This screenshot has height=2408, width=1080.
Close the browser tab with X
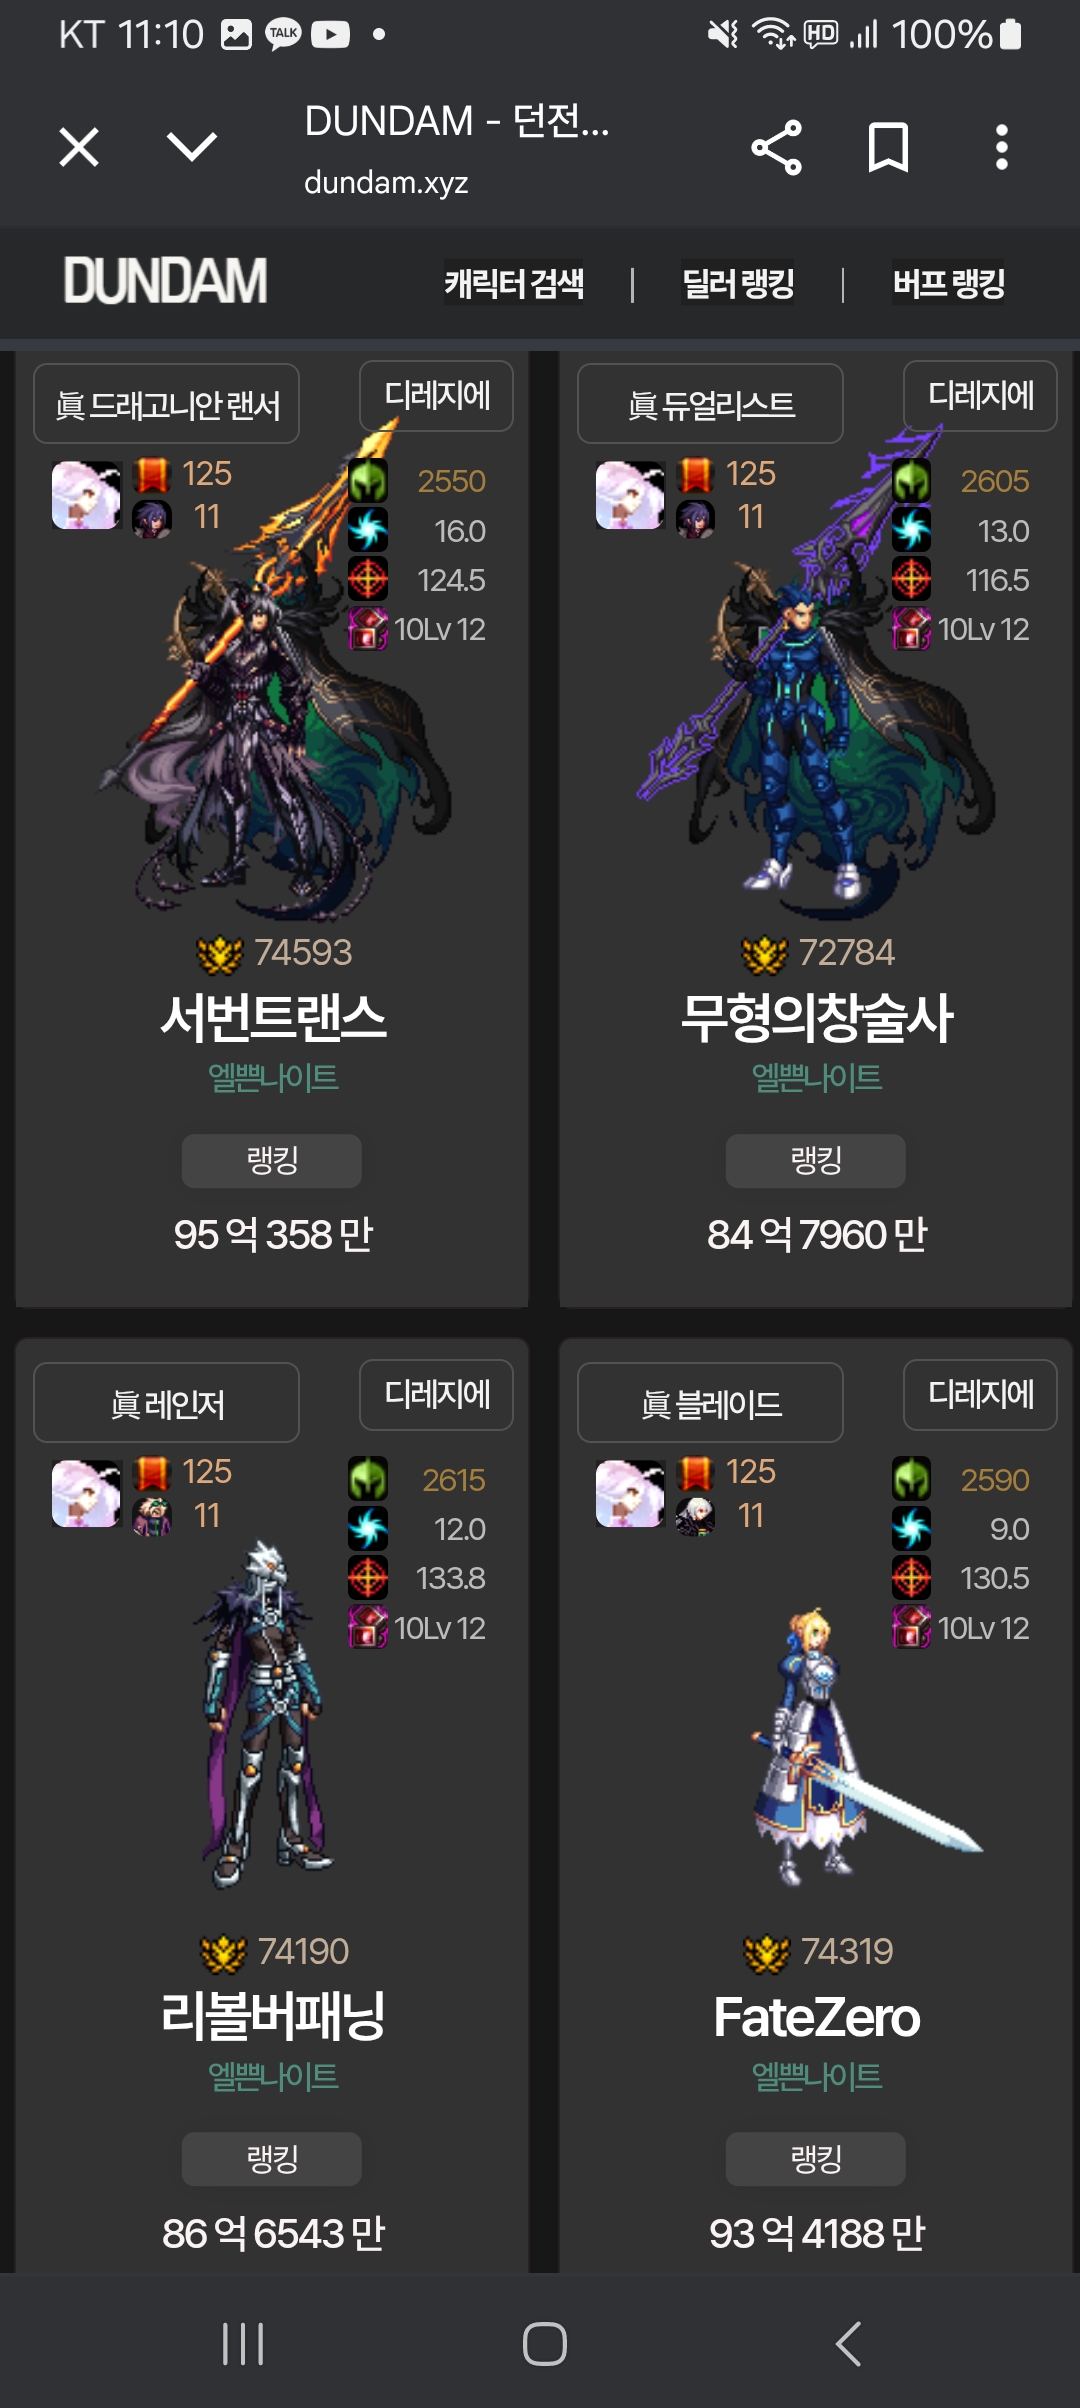(79, 148)
